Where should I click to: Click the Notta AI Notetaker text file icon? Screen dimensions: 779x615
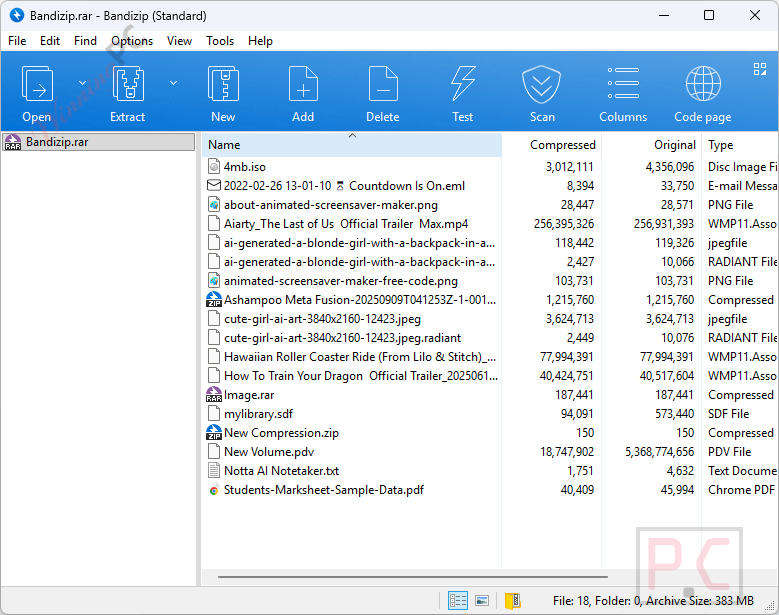point(214,470)
